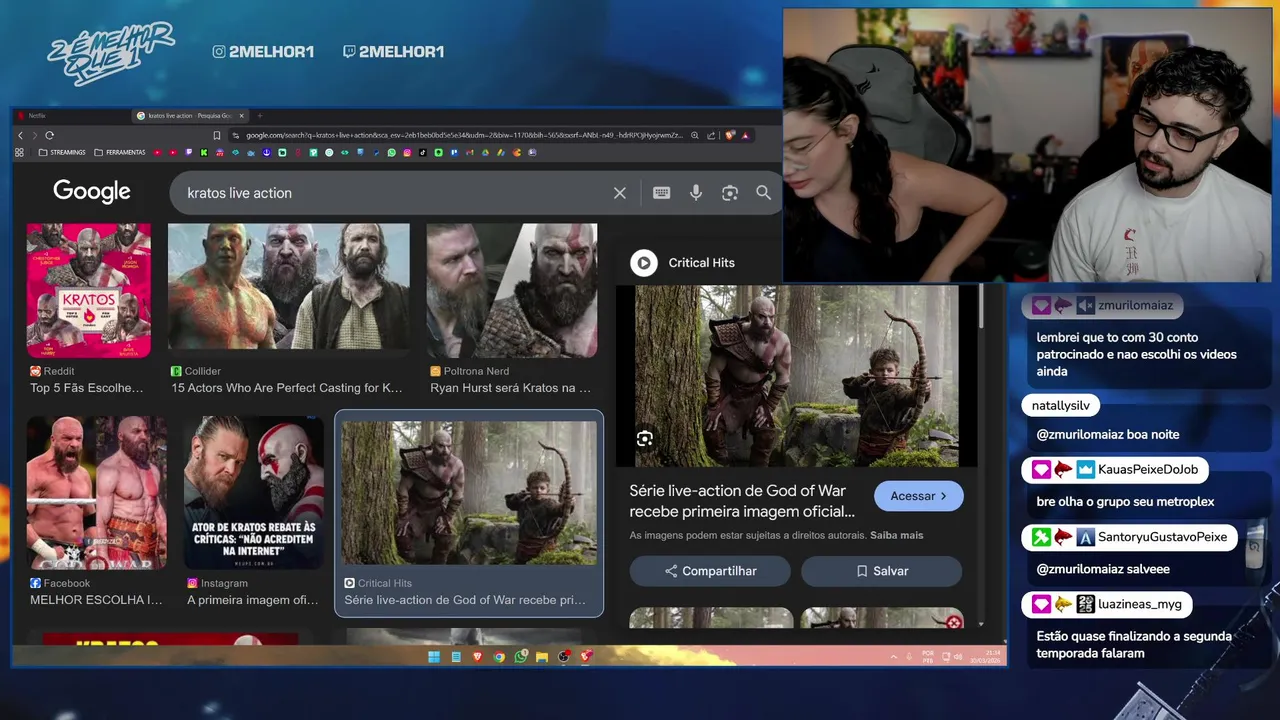The width and height of the screenshot is (1280, 720).
Task: Open File Explorer from the taskbar
Action: (x=542, y=657)
